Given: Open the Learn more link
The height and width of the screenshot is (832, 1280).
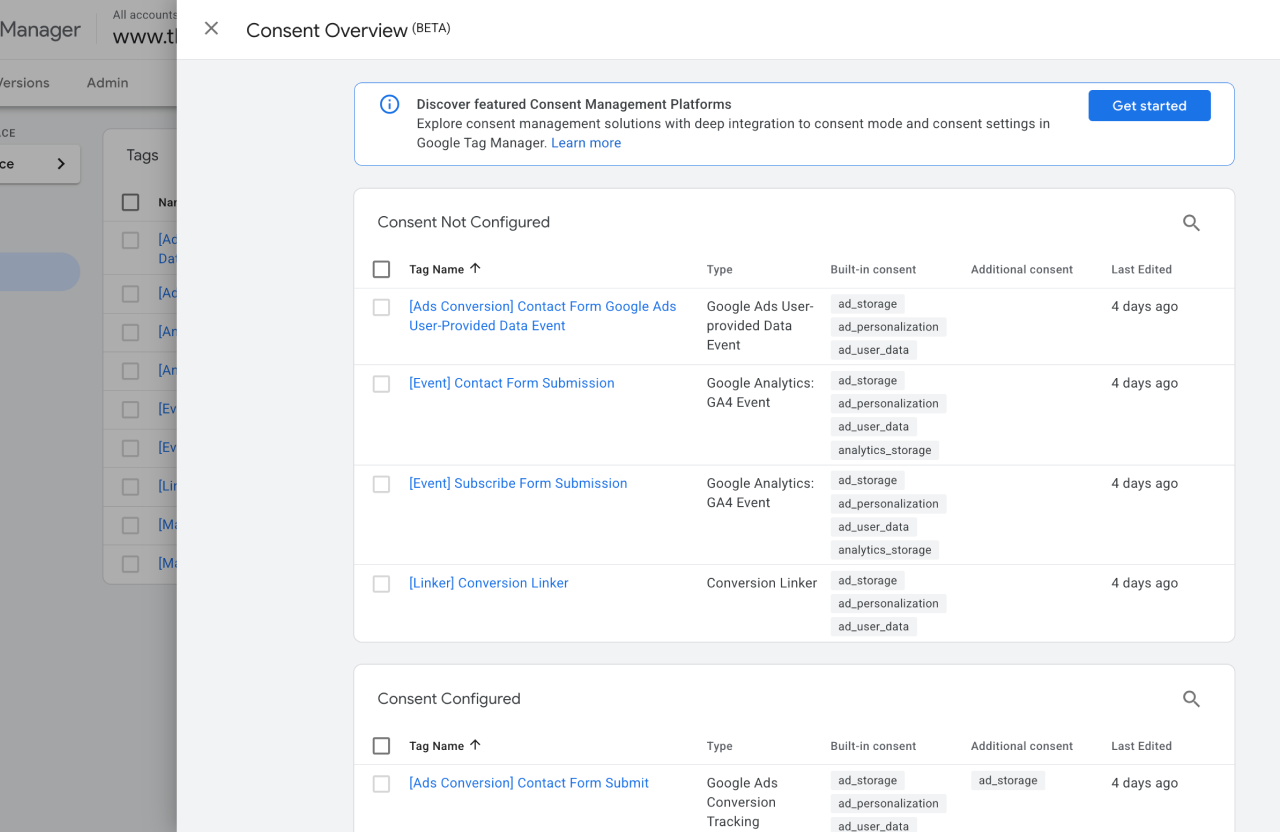Looking at the screenshot, I should 586,143.
